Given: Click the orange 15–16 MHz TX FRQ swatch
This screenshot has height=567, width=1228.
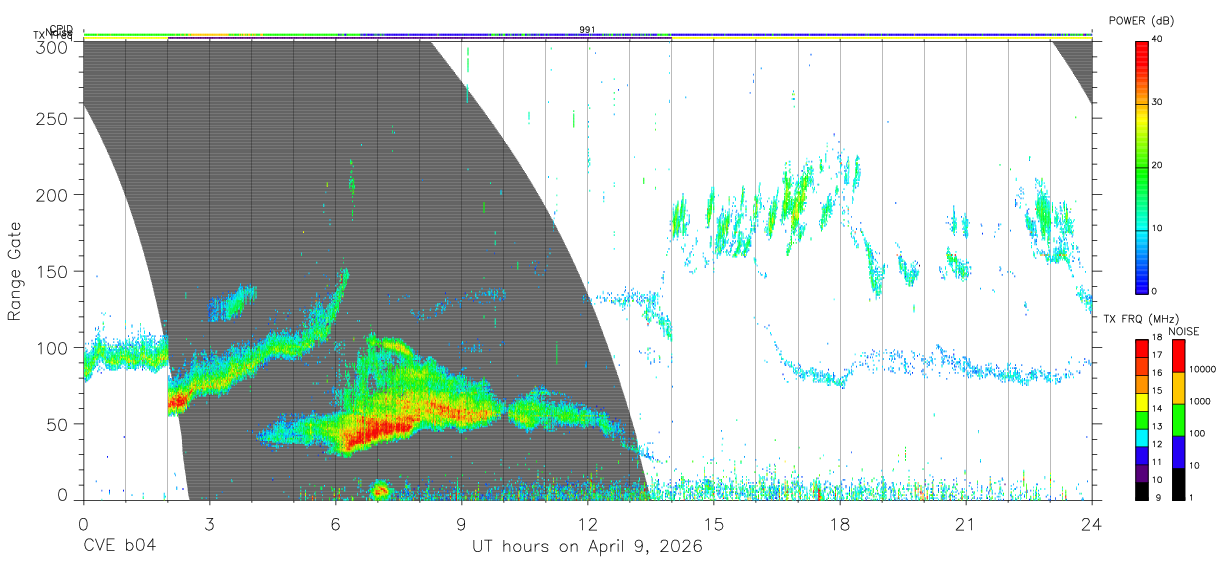Looking at the screenshot, I should click(x=1142, y=382).
